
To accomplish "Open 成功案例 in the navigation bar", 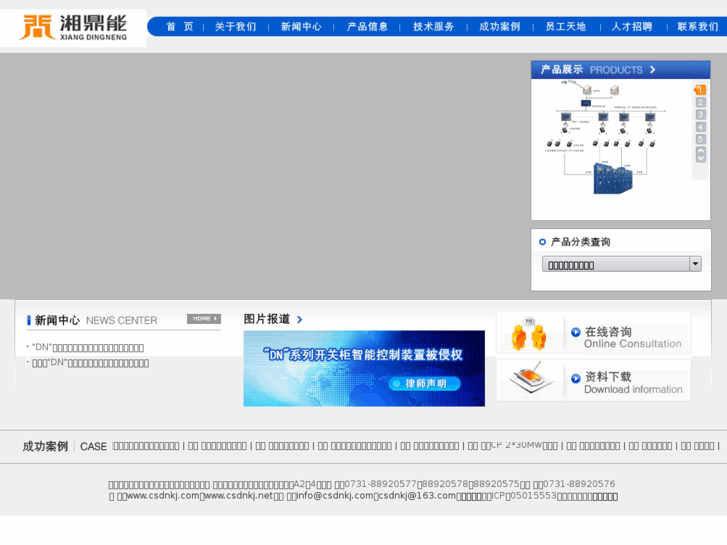I will click(x=500, y=27).
